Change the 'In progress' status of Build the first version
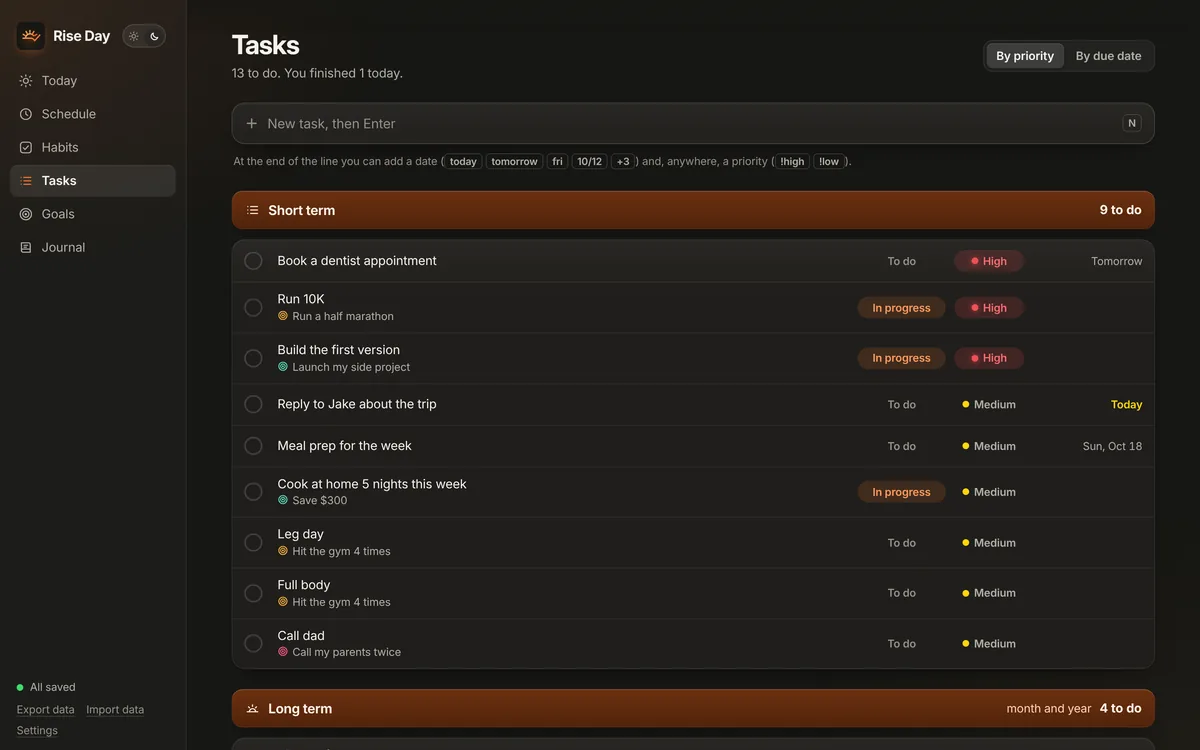1200x750 pixels. (x=901, y=358)
